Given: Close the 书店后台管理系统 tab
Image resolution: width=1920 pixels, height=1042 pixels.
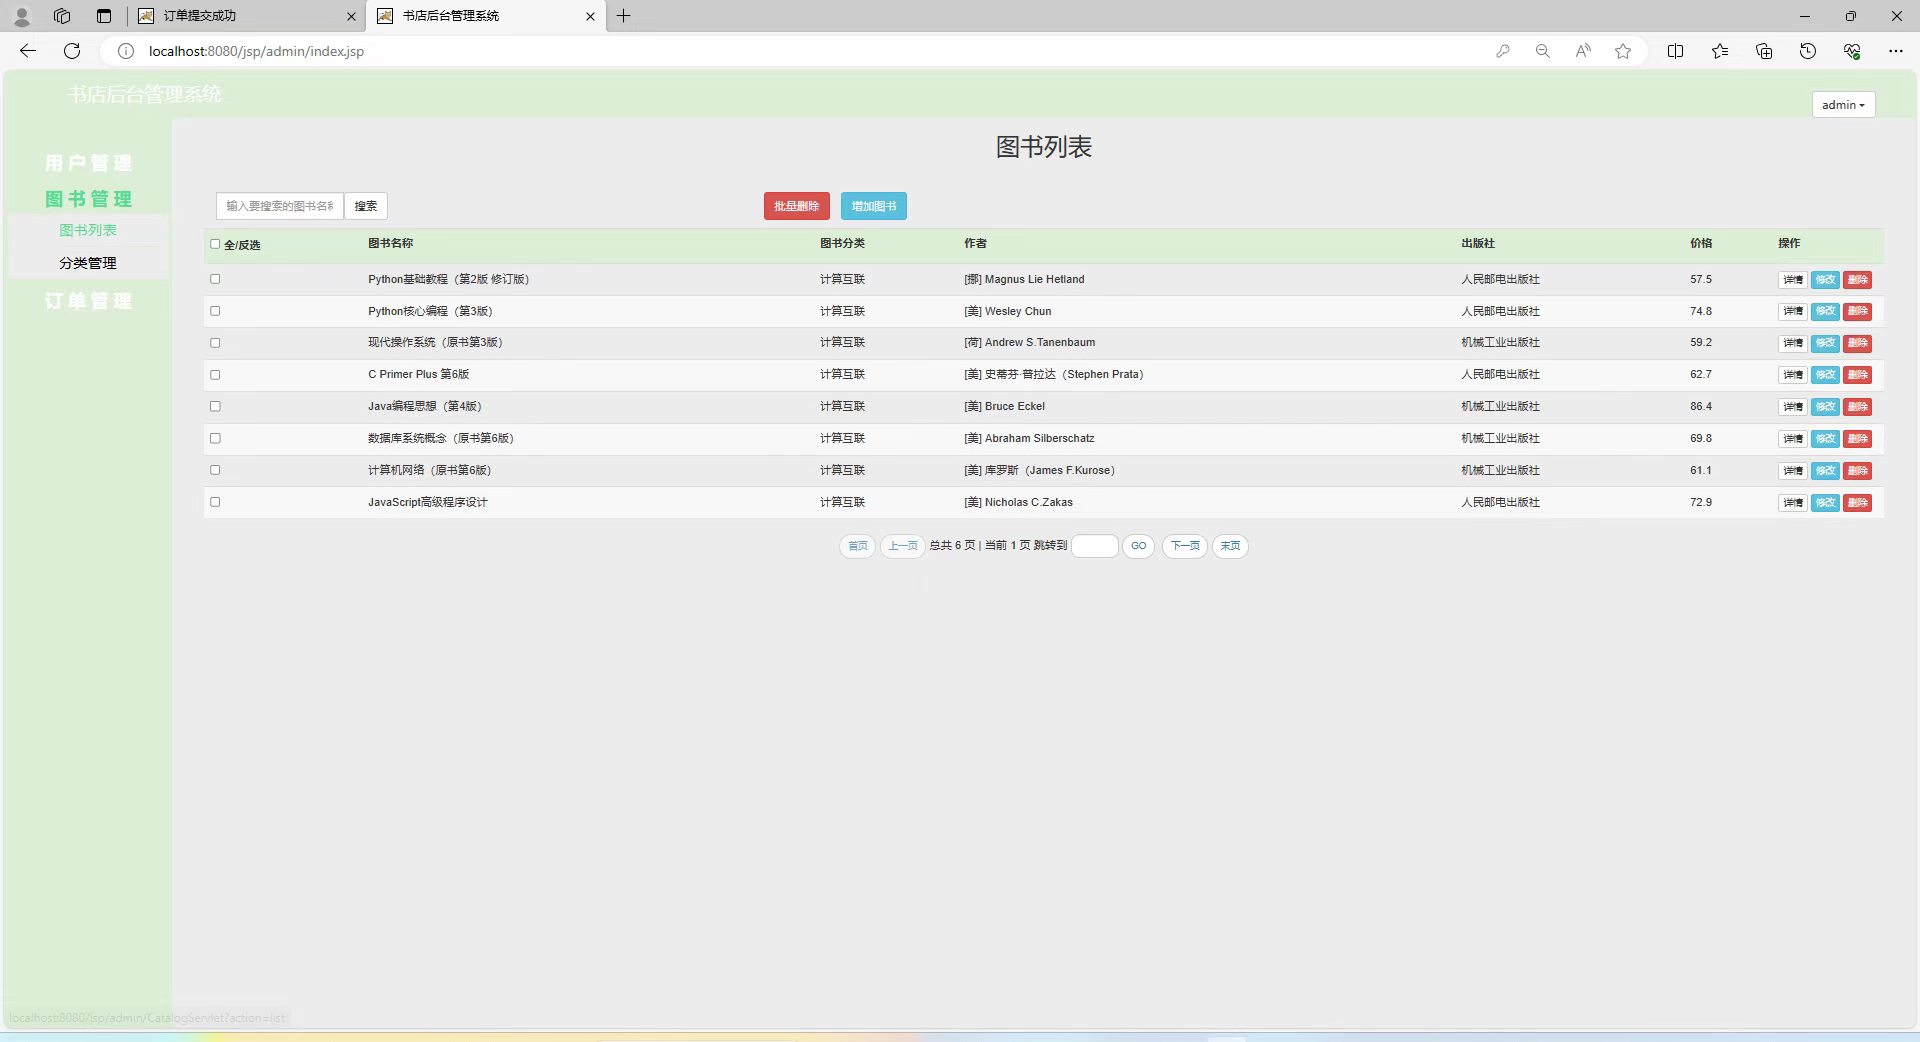Looking at the screenshot, I should pos(590,16).
